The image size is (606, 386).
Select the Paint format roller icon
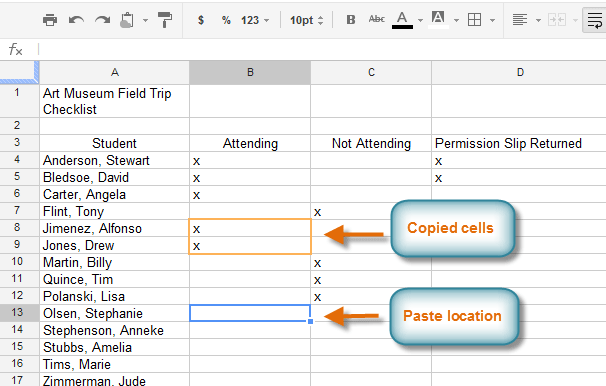pos(165,19)
